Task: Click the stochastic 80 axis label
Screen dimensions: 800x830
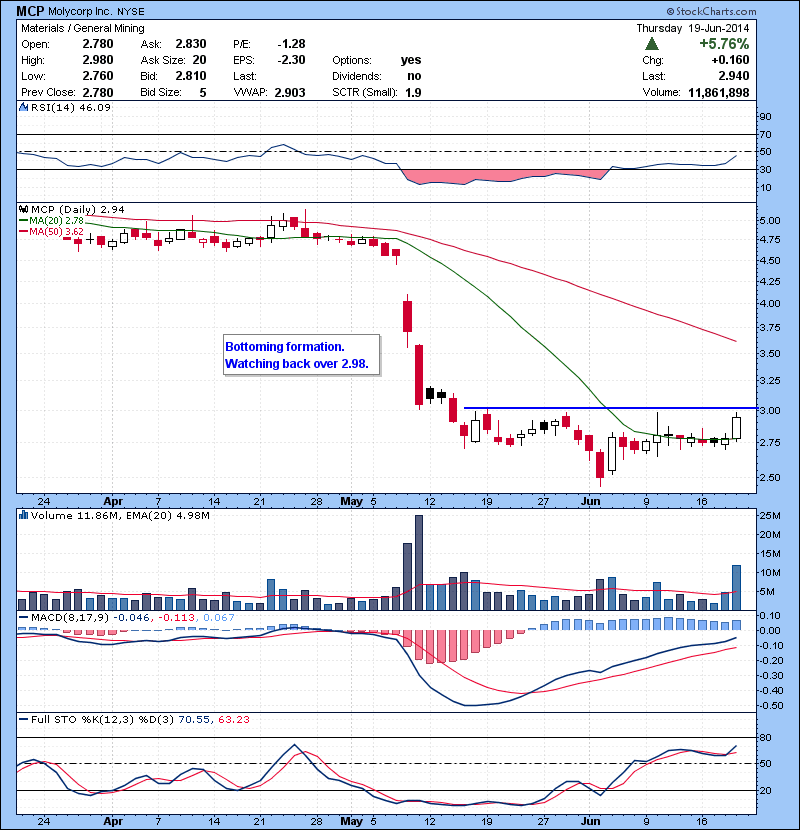Action: 766,737
